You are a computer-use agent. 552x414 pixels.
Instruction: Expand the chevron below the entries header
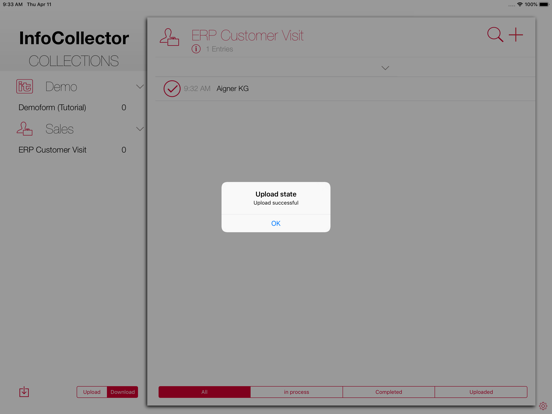[x=385, y=68]
